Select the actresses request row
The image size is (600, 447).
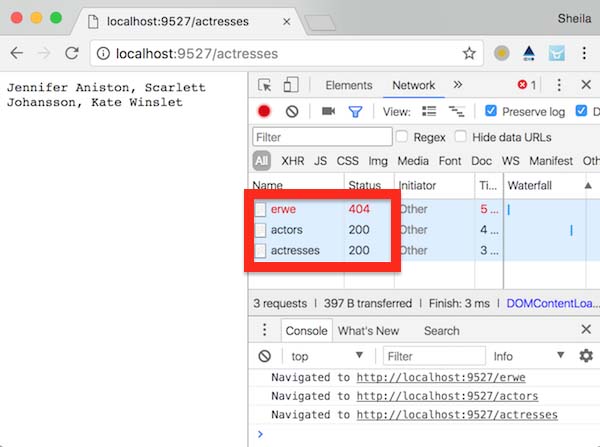424,250
